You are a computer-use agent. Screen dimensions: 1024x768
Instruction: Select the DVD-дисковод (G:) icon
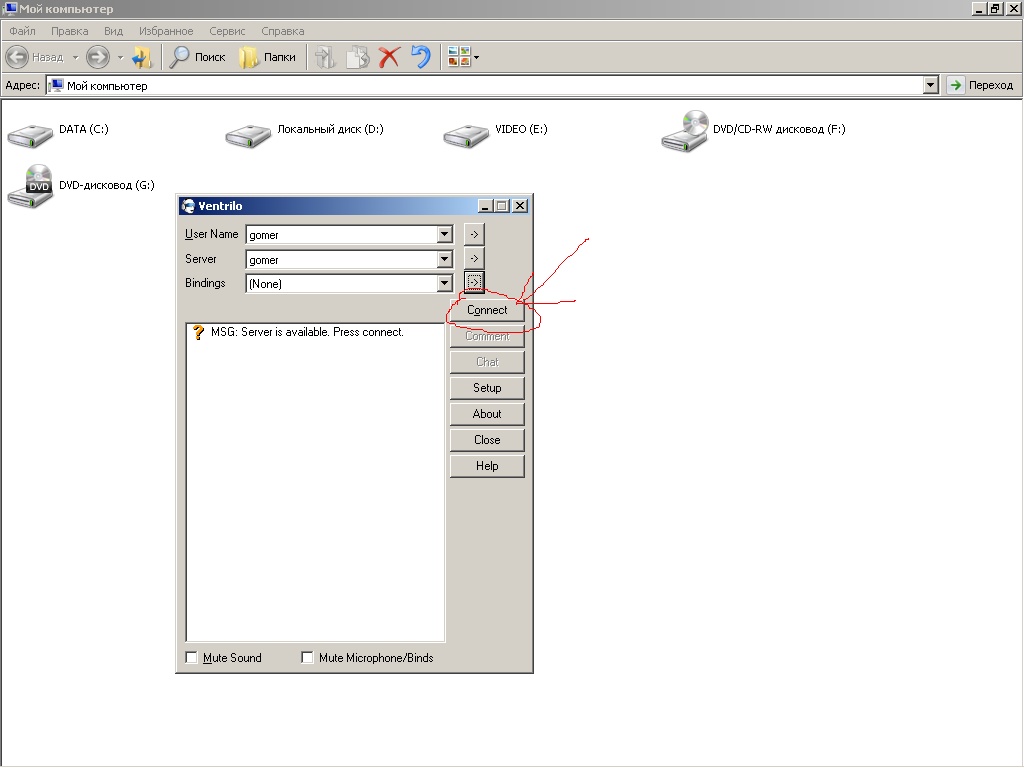(30, 187)
